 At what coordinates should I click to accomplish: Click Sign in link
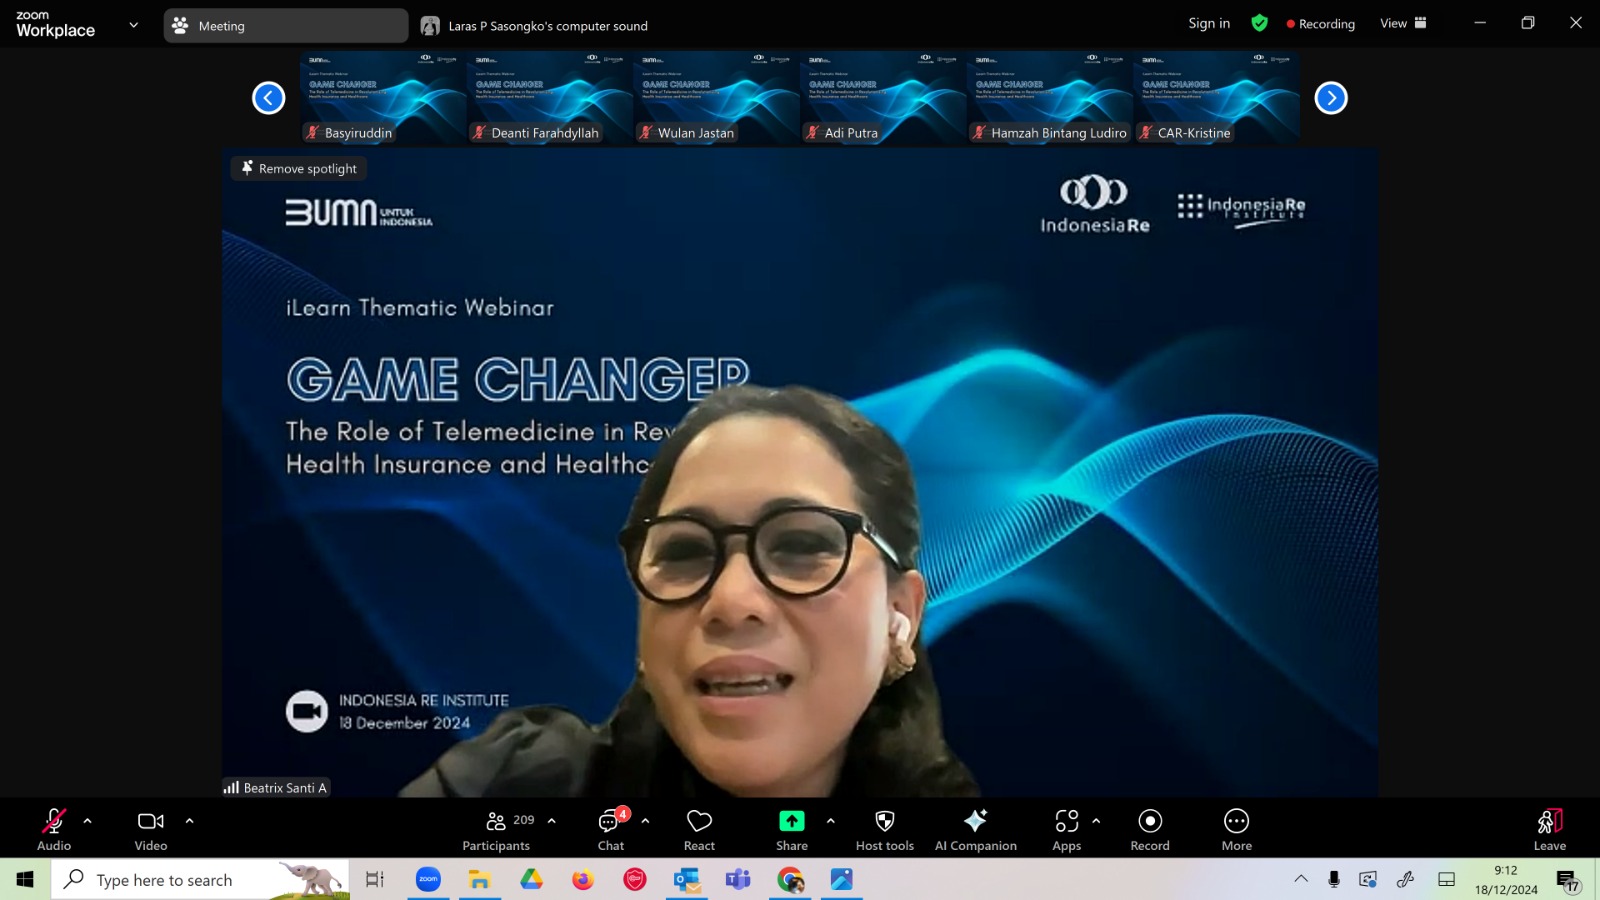click(x=1209, y=24)
